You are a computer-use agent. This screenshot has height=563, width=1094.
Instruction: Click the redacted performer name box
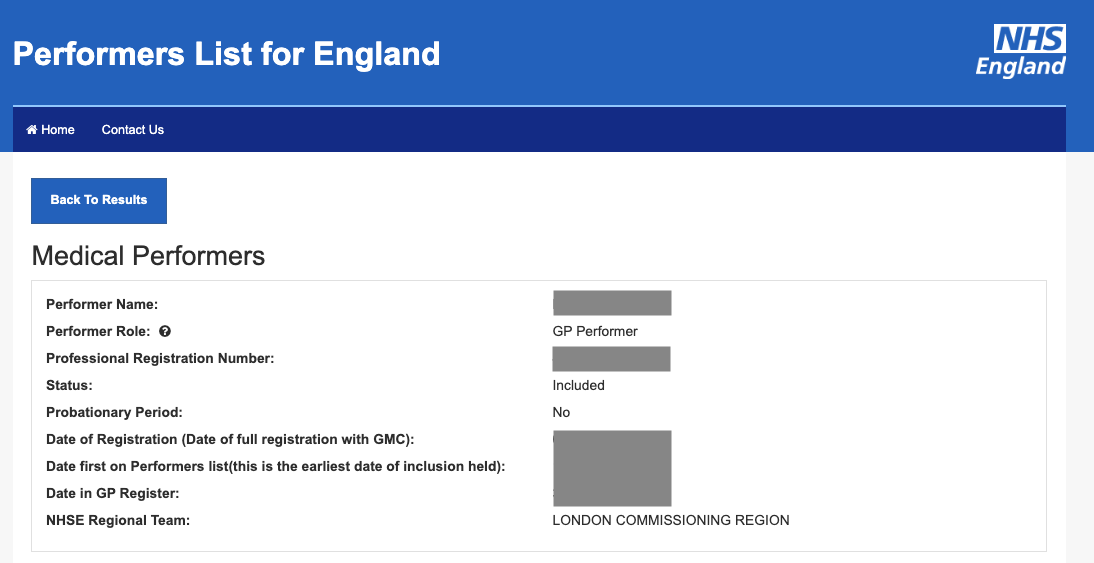click(x=612, y=303)
